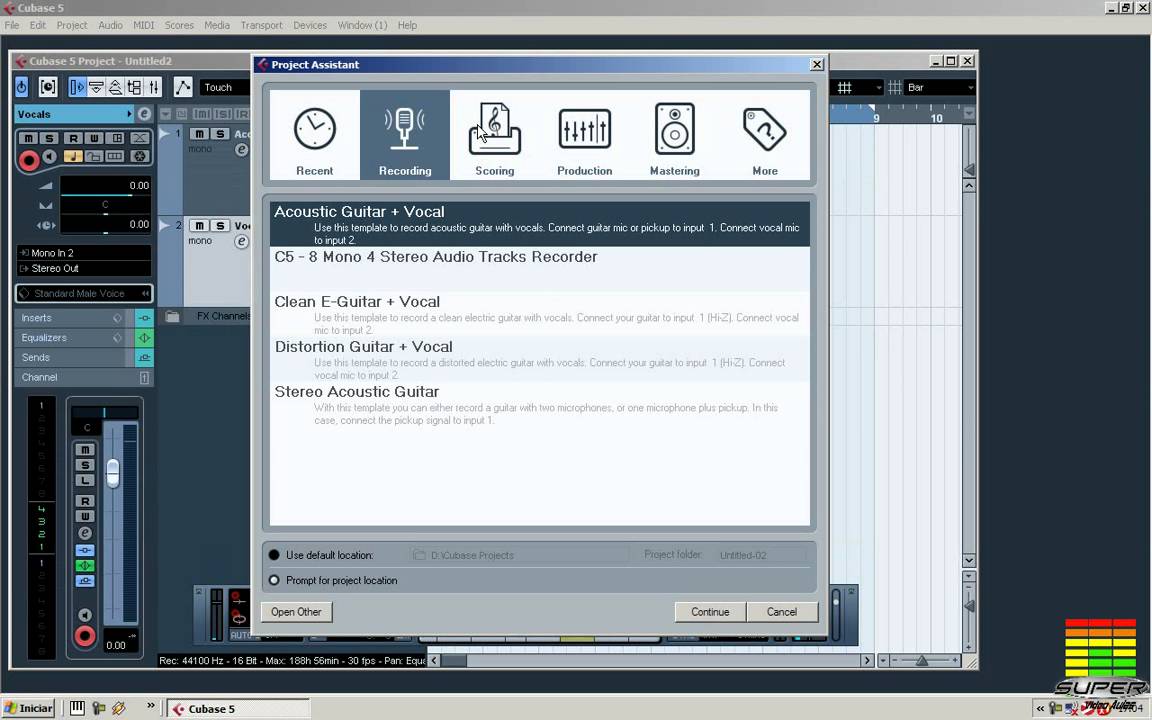1152x720 pixels.
Task: Click the freeze snowflake icon in inspector
Action: pyautogui.click(x=140, y=156)
